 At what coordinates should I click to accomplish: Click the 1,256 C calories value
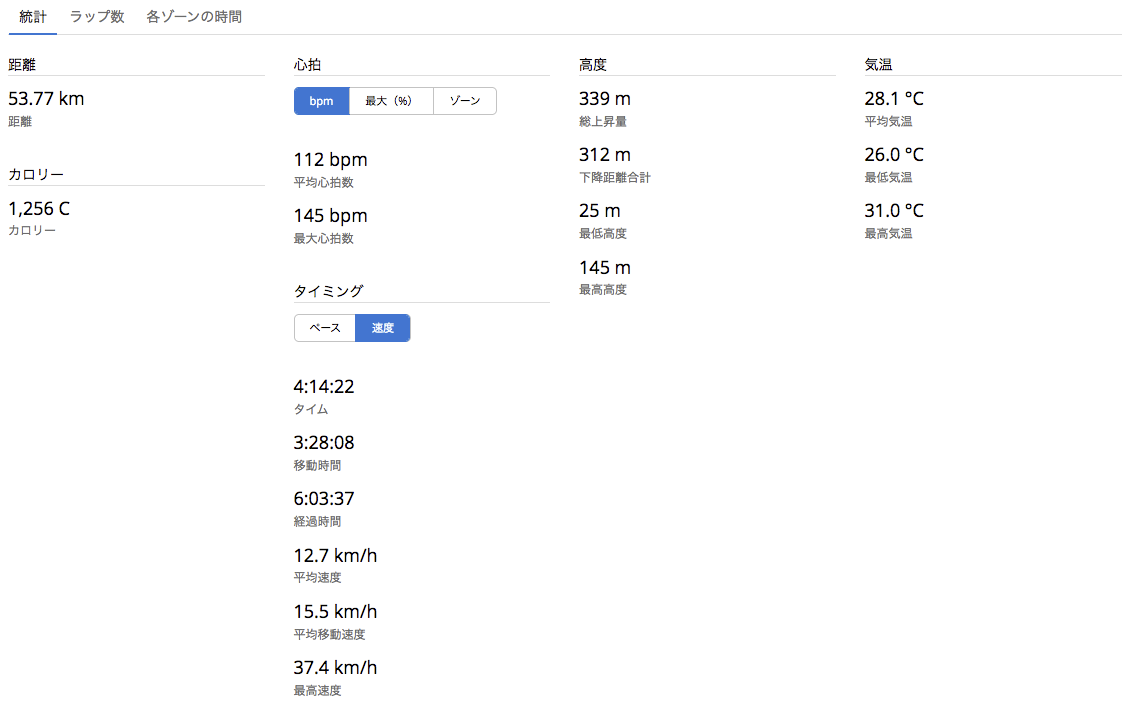(x=39, y=209)
